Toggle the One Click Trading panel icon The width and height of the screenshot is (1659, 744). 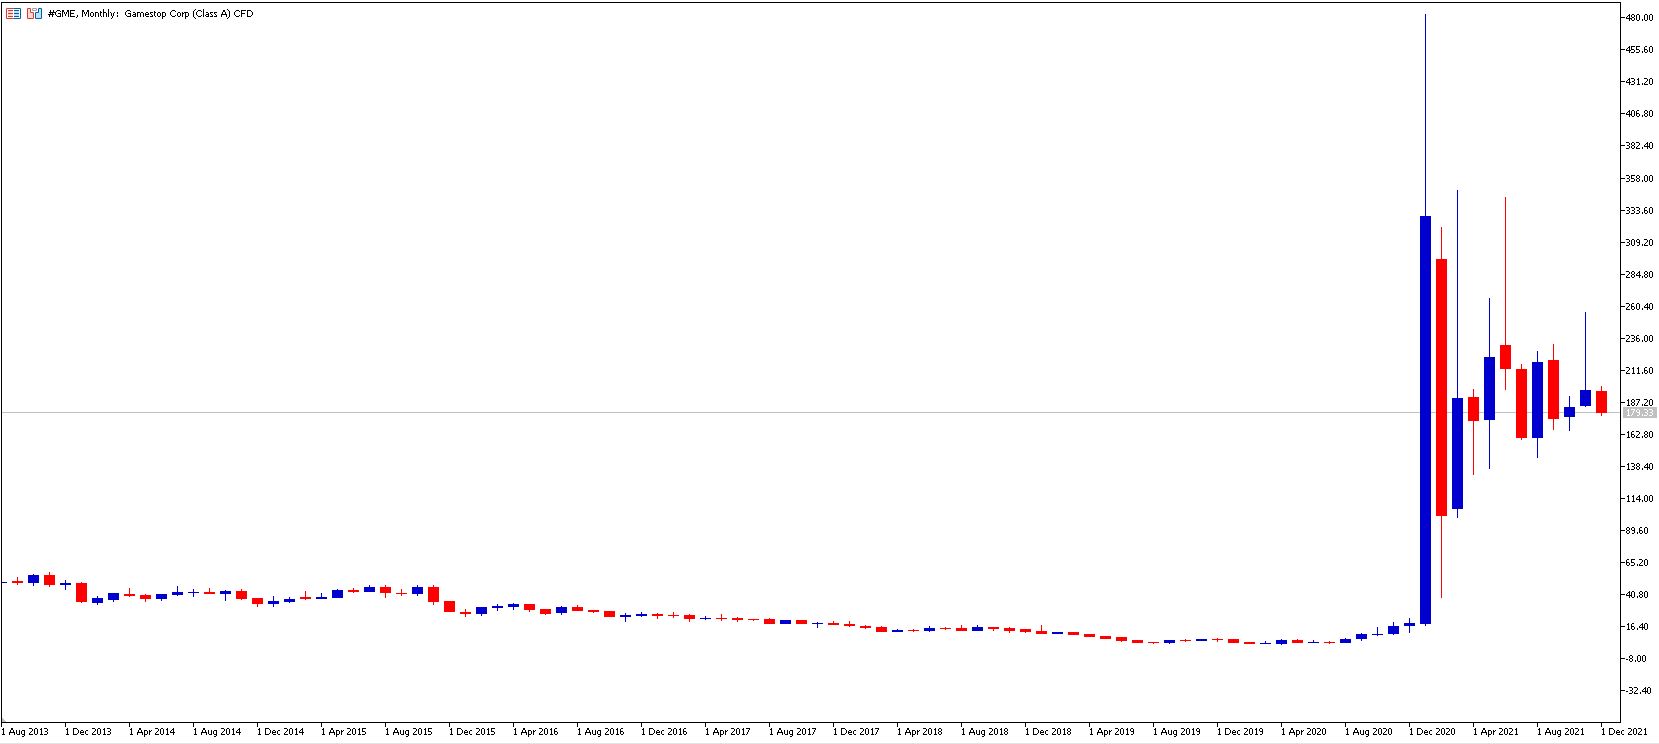34,14
